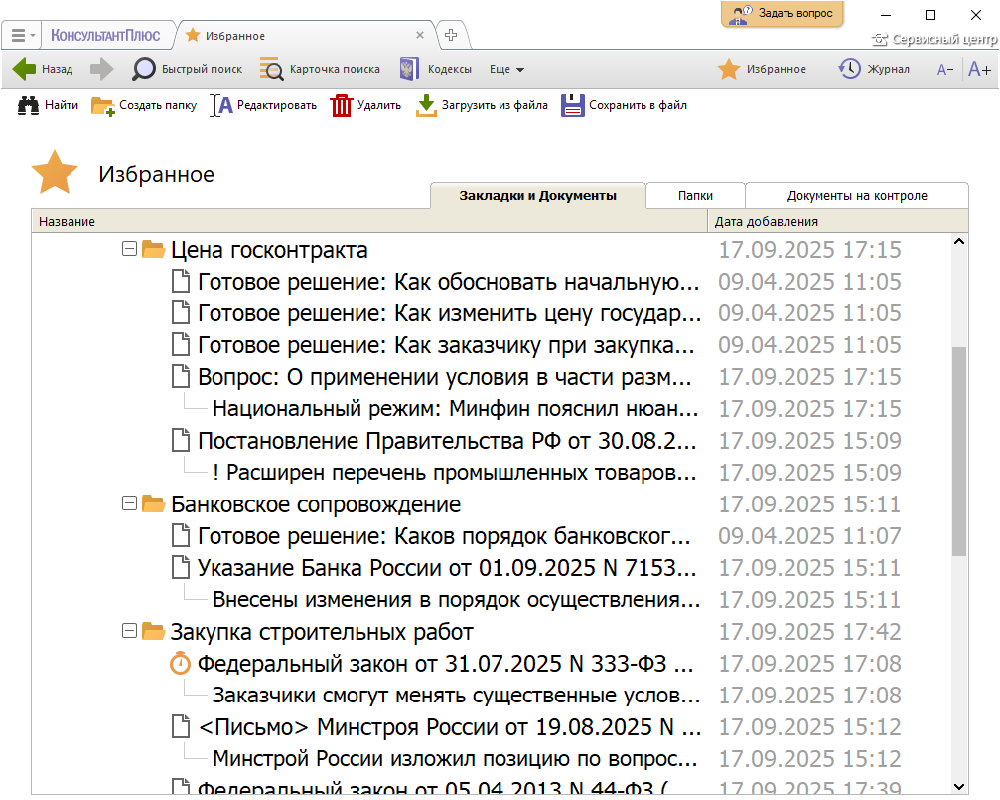The image size is (1000, 800).
Task: Click the vertical scrollbar thumb in the list
Action: tap(959, 450)
